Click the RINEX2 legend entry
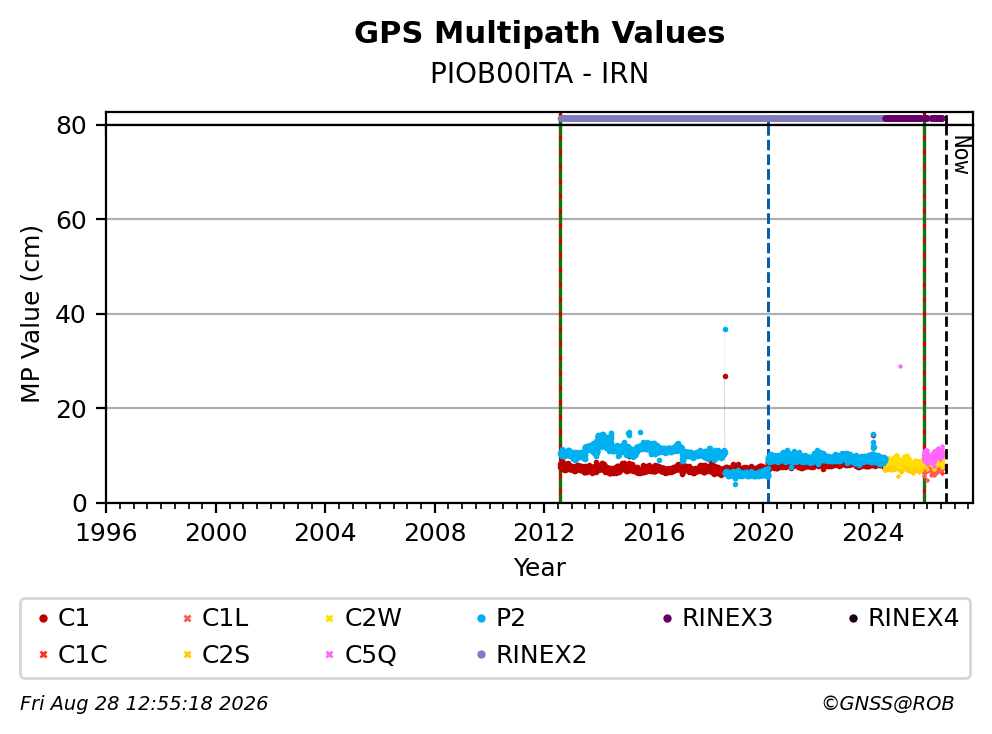The width and height of the screenshot is (992, 734). [531, 654]
